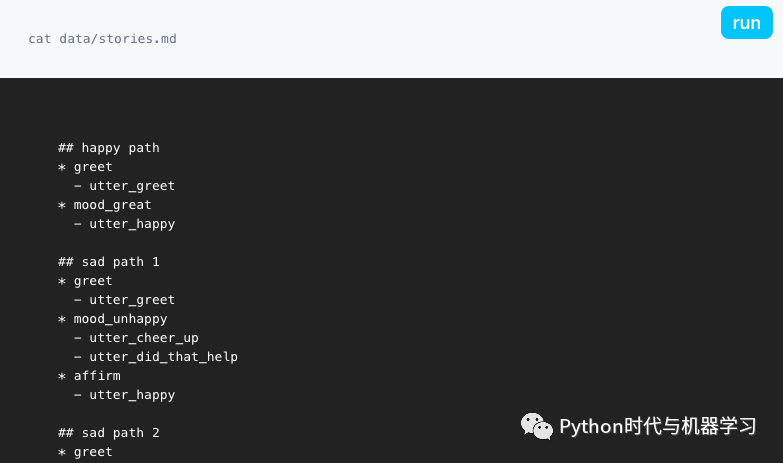Screen dimensions: 783x463
Task: Select the '## sad path 2' heading
Action: click(x=108, y=433)
